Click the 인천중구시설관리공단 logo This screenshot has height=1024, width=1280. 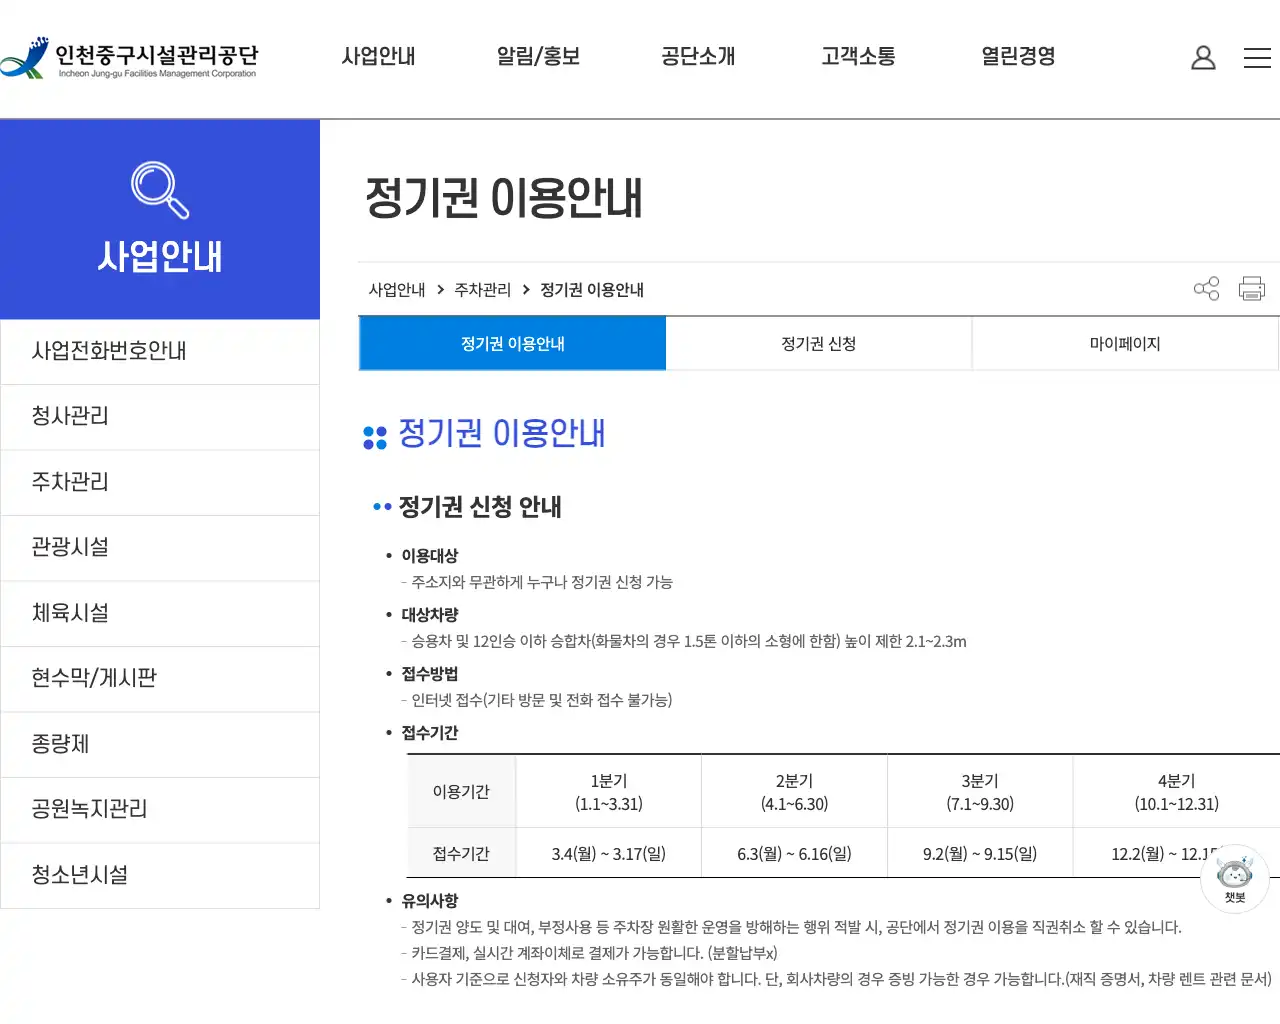point(130,57)
